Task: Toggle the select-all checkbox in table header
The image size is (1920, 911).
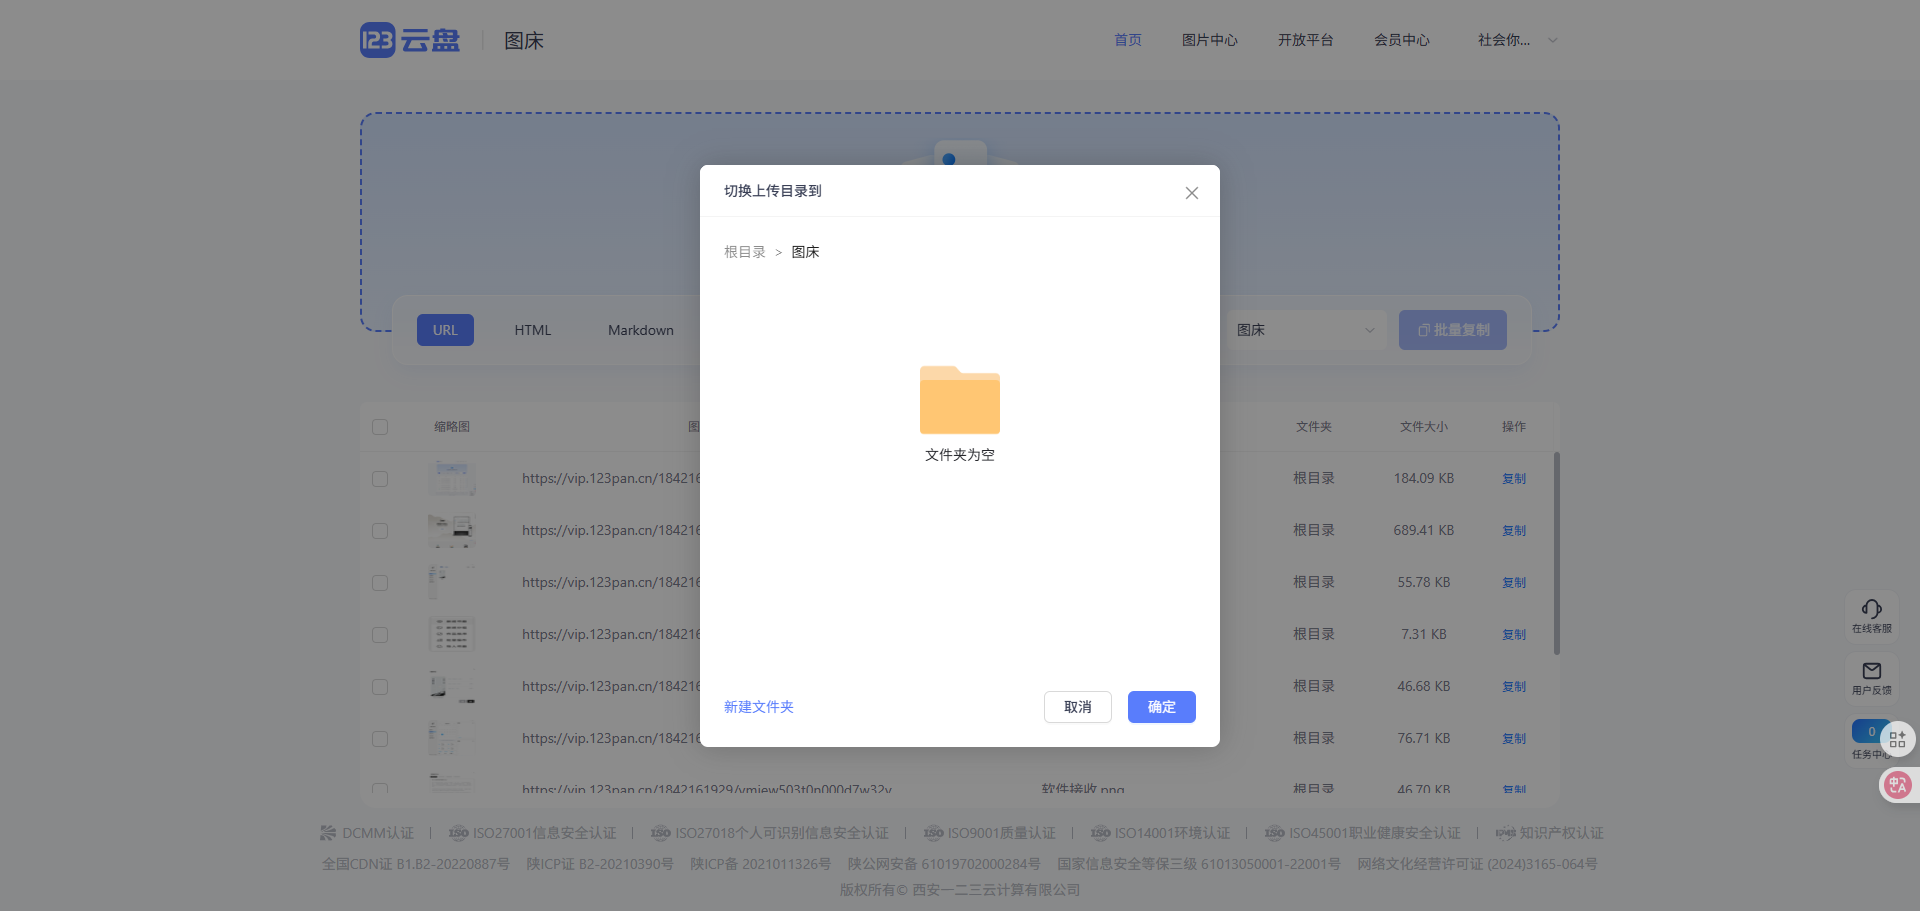Action: click(x=380, y=426)
